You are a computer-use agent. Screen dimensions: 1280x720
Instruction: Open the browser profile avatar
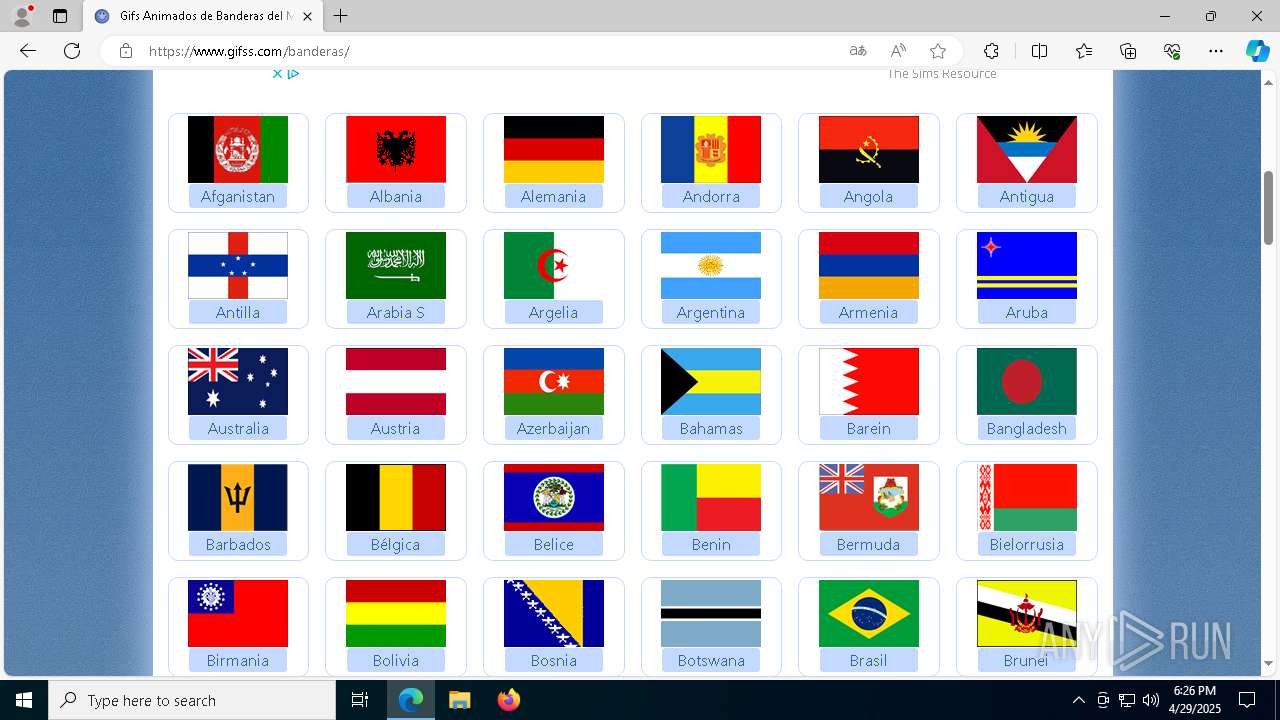coord(22,16)
